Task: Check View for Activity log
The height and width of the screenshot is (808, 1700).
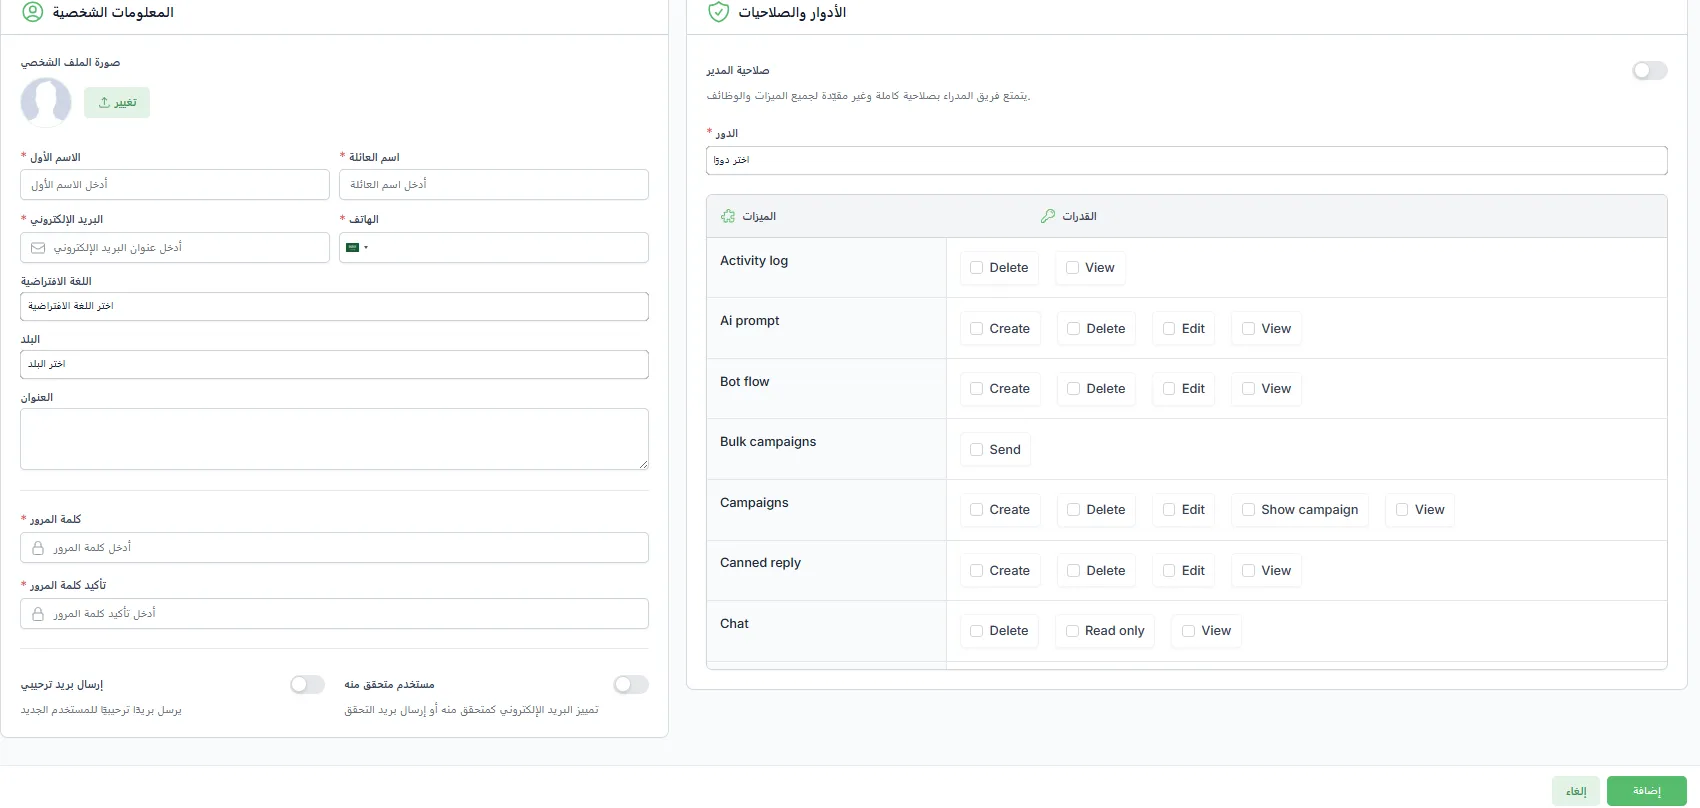Action: pos(1072,268)
